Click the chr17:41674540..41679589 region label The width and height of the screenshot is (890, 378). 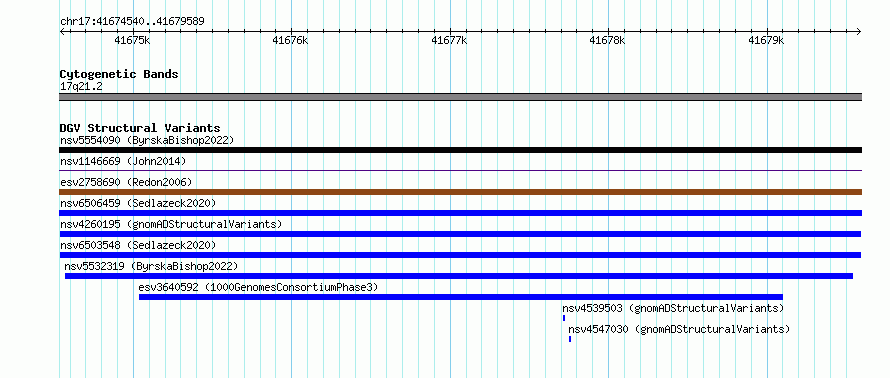coord(132,22)
